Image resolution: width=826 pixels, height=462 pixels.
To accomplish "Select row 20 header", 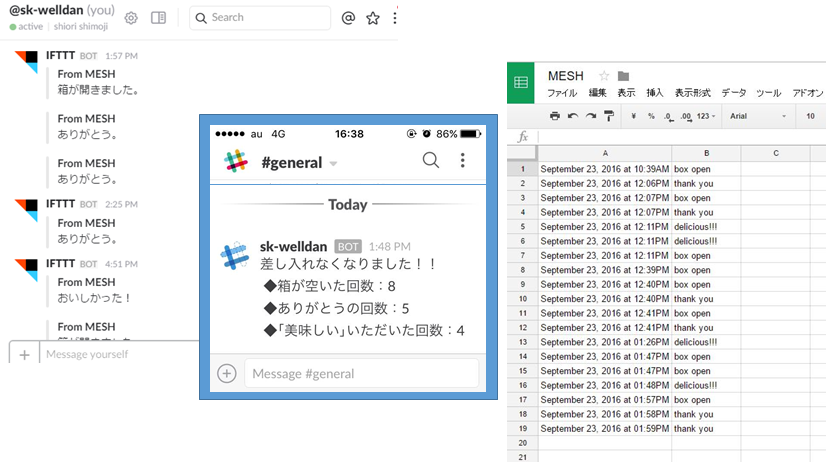I will tap(523, 443).
